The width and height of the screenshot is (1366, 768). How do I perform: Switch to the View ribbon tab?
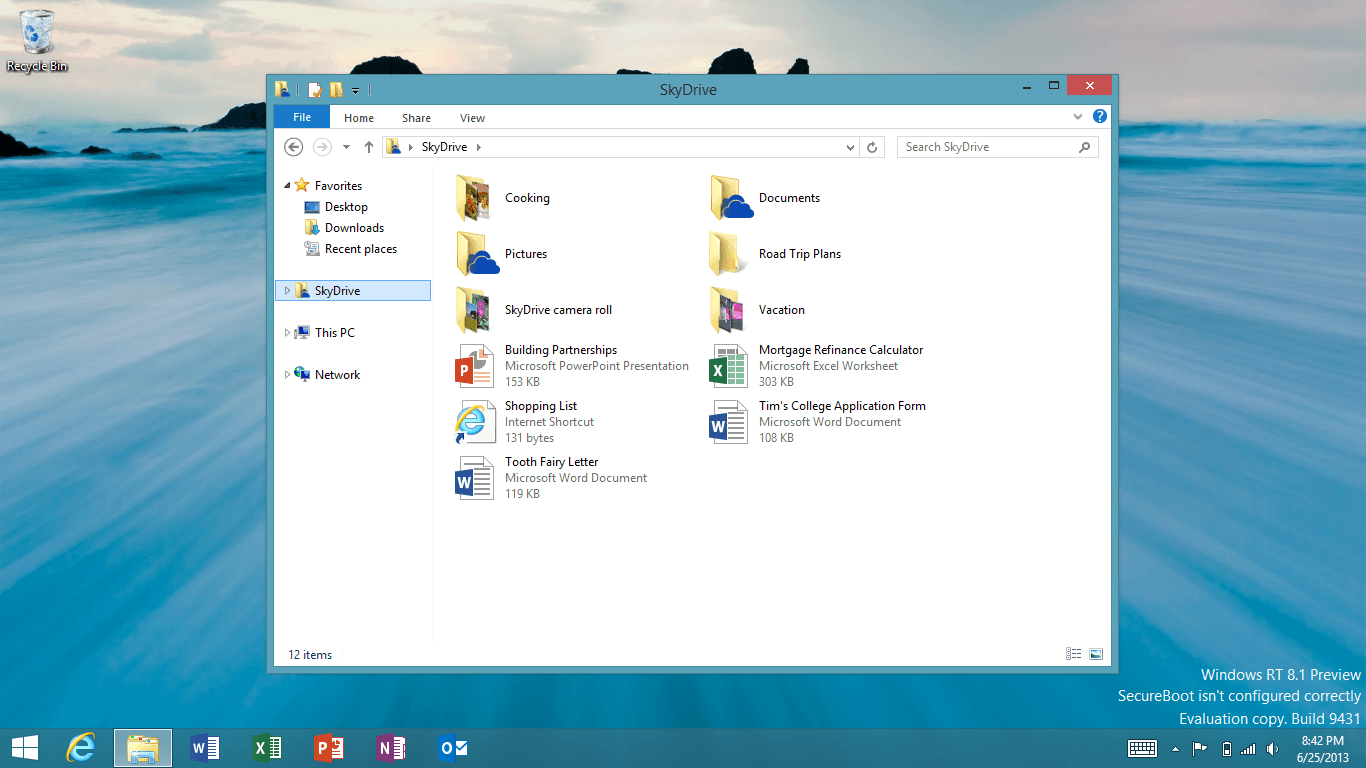click(x=472, y=117)
